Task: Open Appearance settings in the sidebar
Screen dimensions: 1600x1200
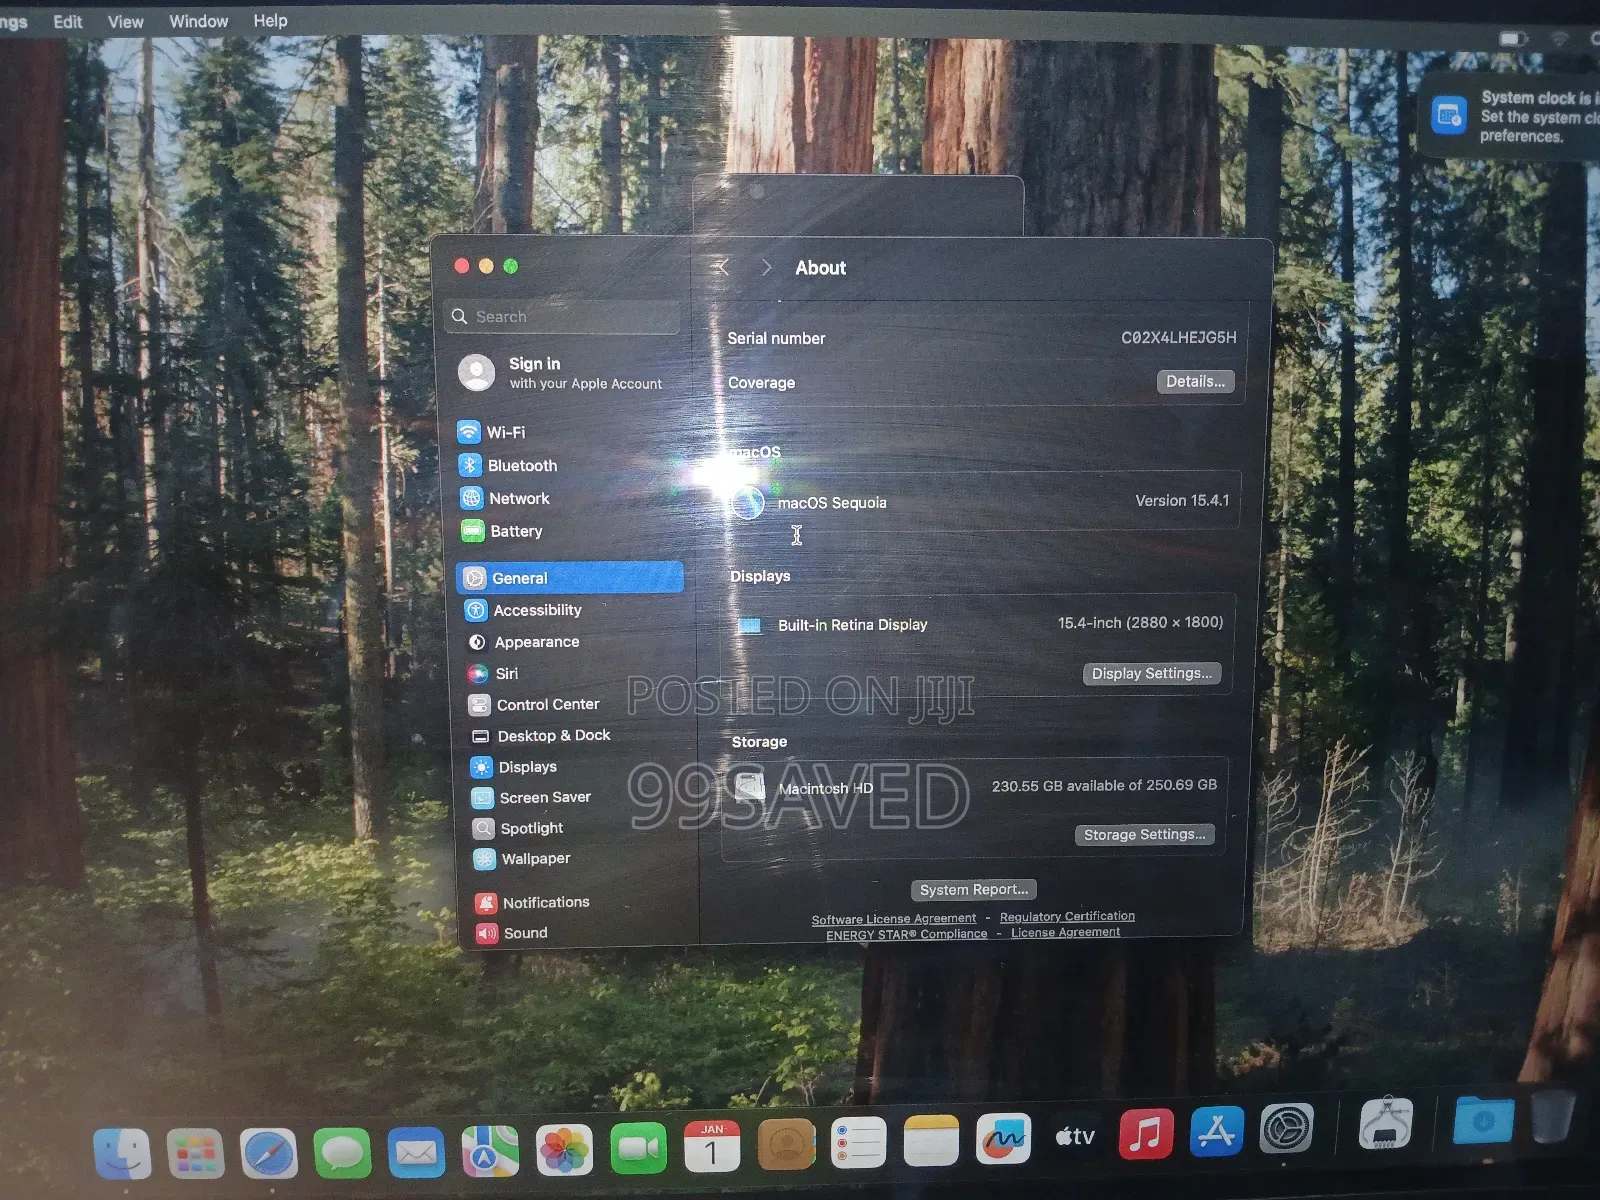Action: (573, 642)
